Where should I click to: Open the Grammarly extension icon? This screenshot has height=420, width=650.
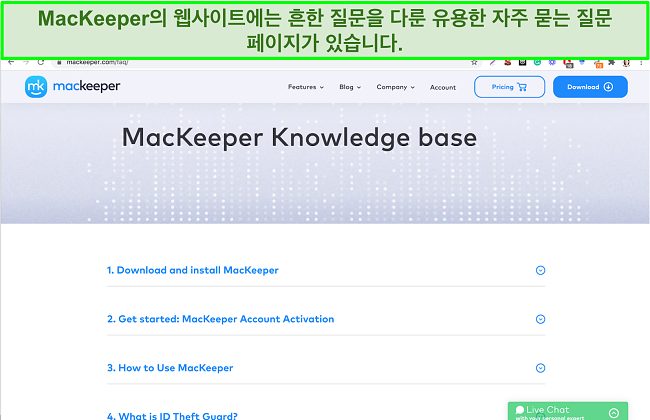537,63
